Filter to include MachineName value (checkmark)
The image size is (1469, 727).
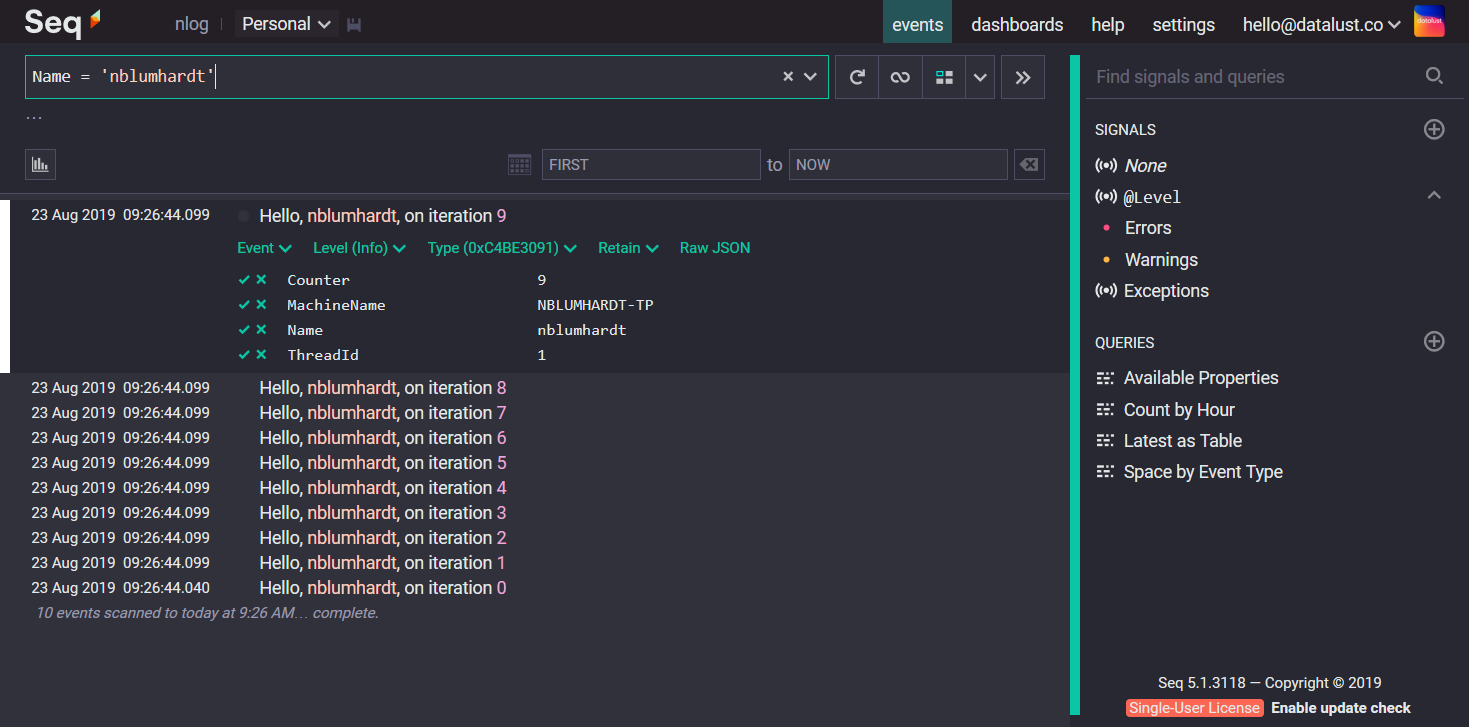coord(244,305)
